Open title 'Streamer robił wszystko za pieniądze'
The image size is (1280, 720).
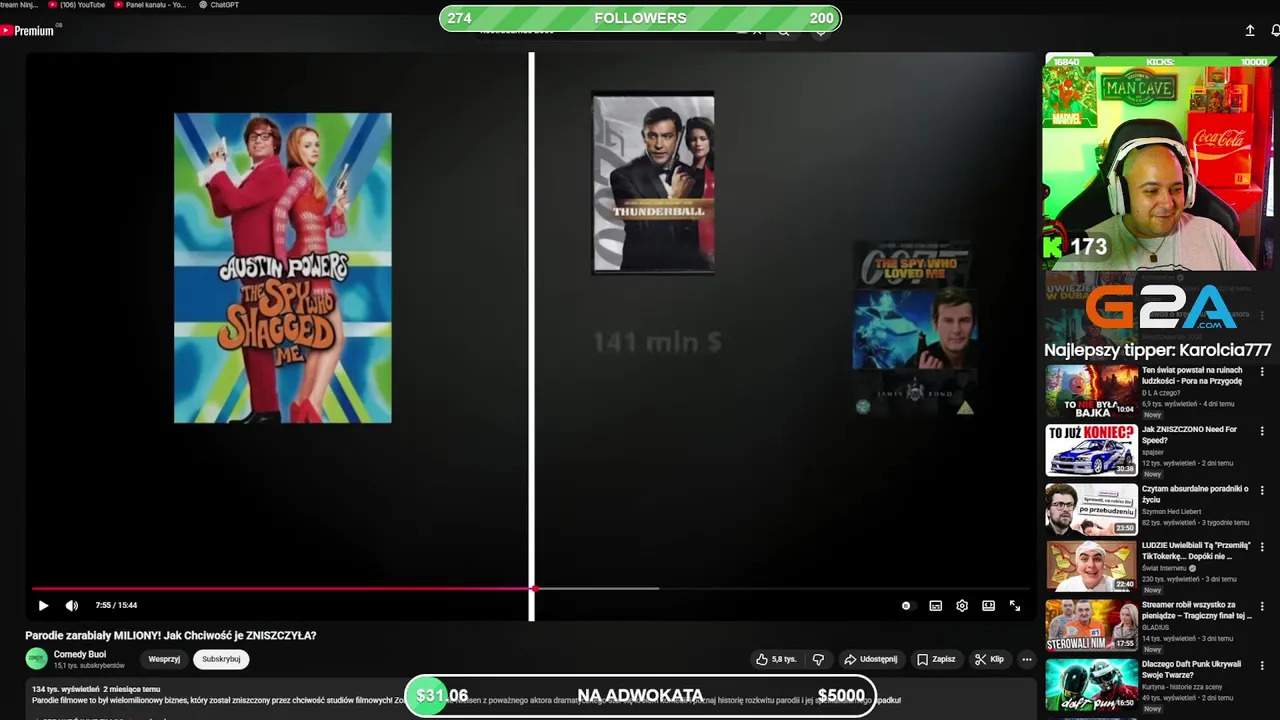(x=1196, y=610)
